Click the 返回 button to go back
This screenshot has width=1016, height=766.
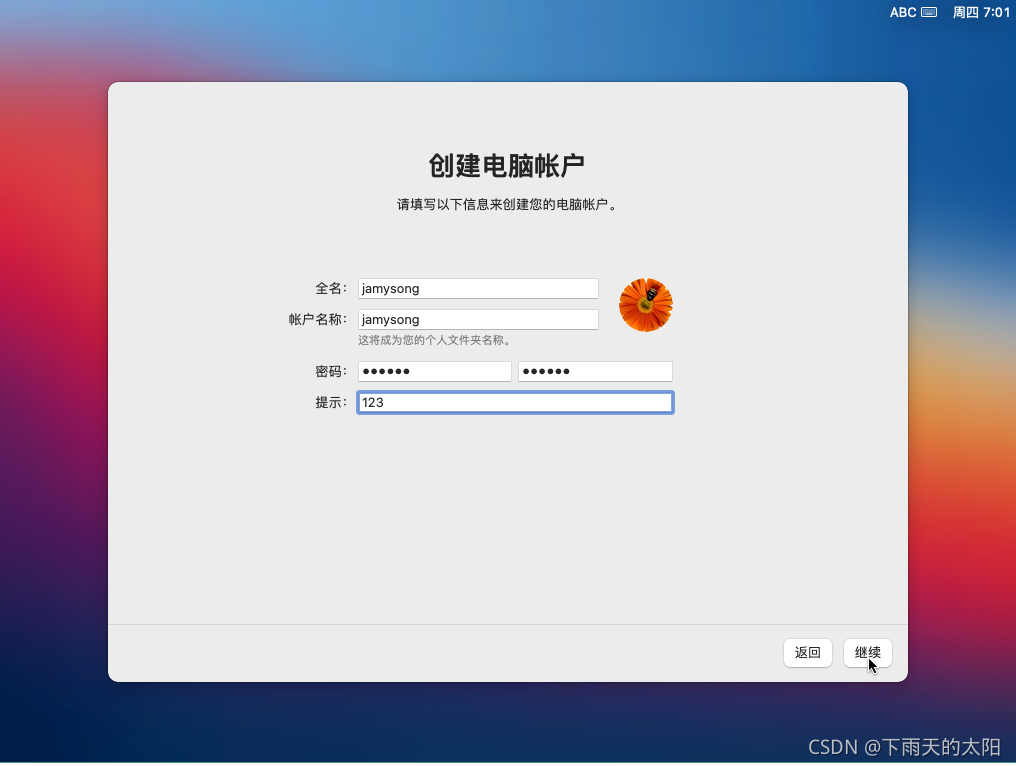(807, 652)
